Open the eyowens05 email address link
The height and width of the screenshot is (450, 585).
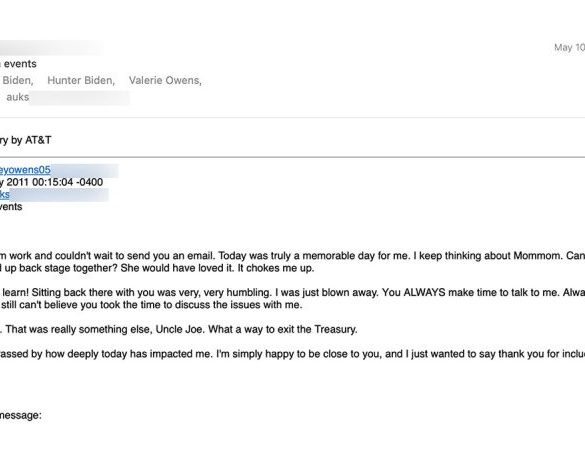pyautogui.click(x=25, y=170)
